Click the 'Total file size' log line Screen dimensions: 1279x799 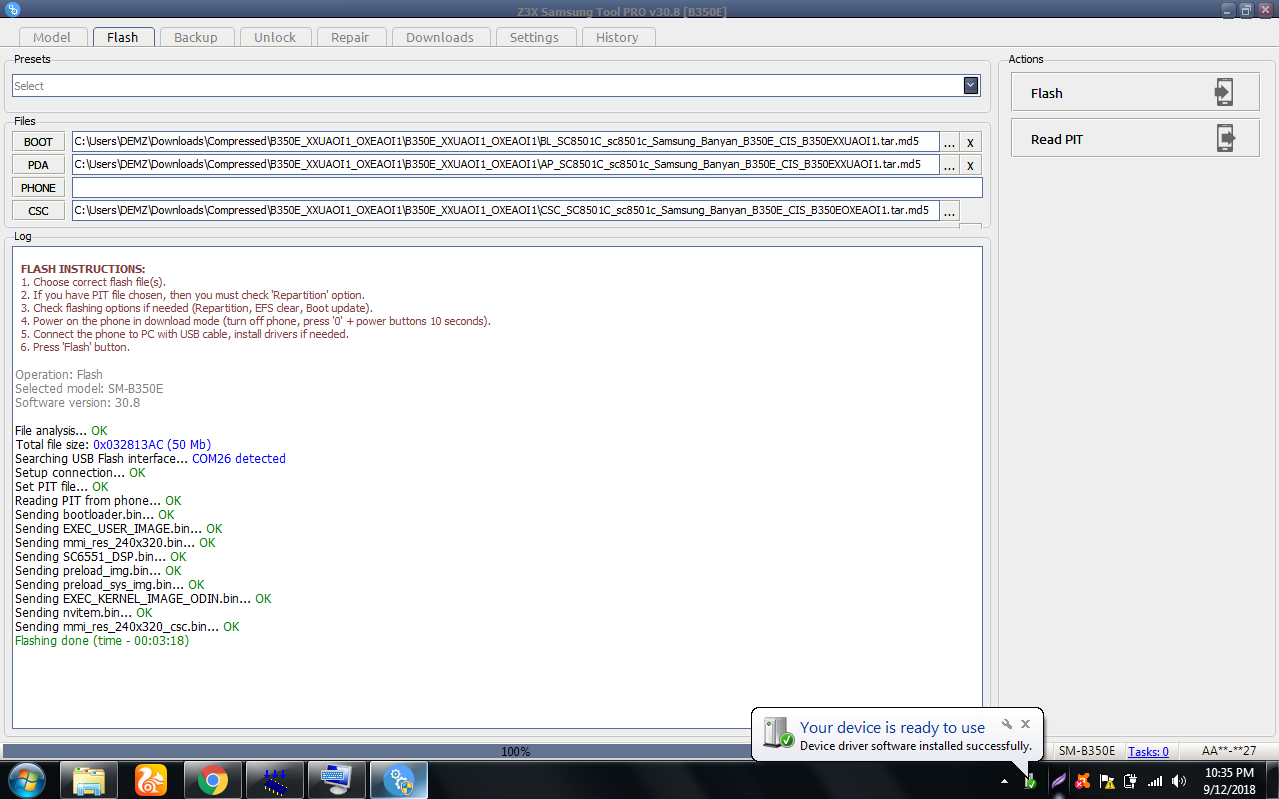point(113,445)
